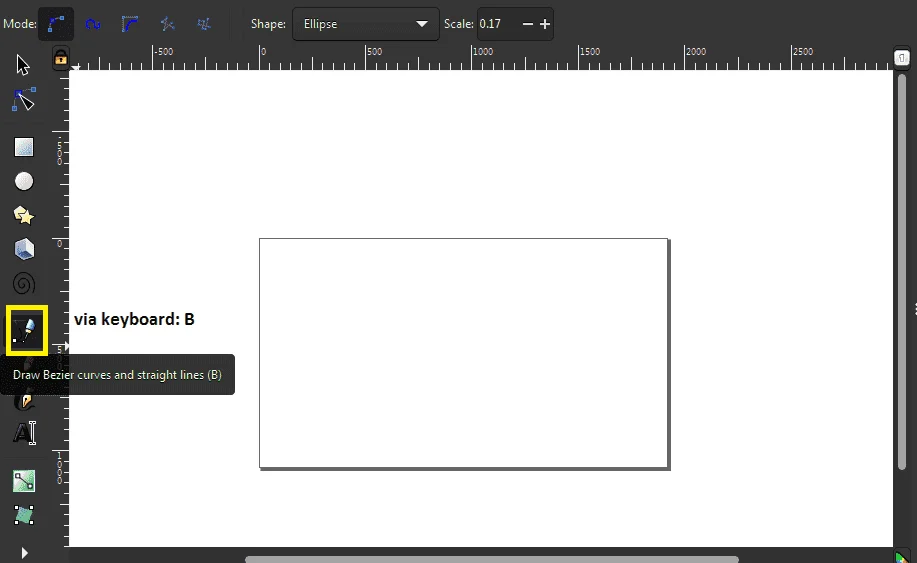The image size is (917, 563).
Task: Choose straight line segments mode
Action: 167,24
